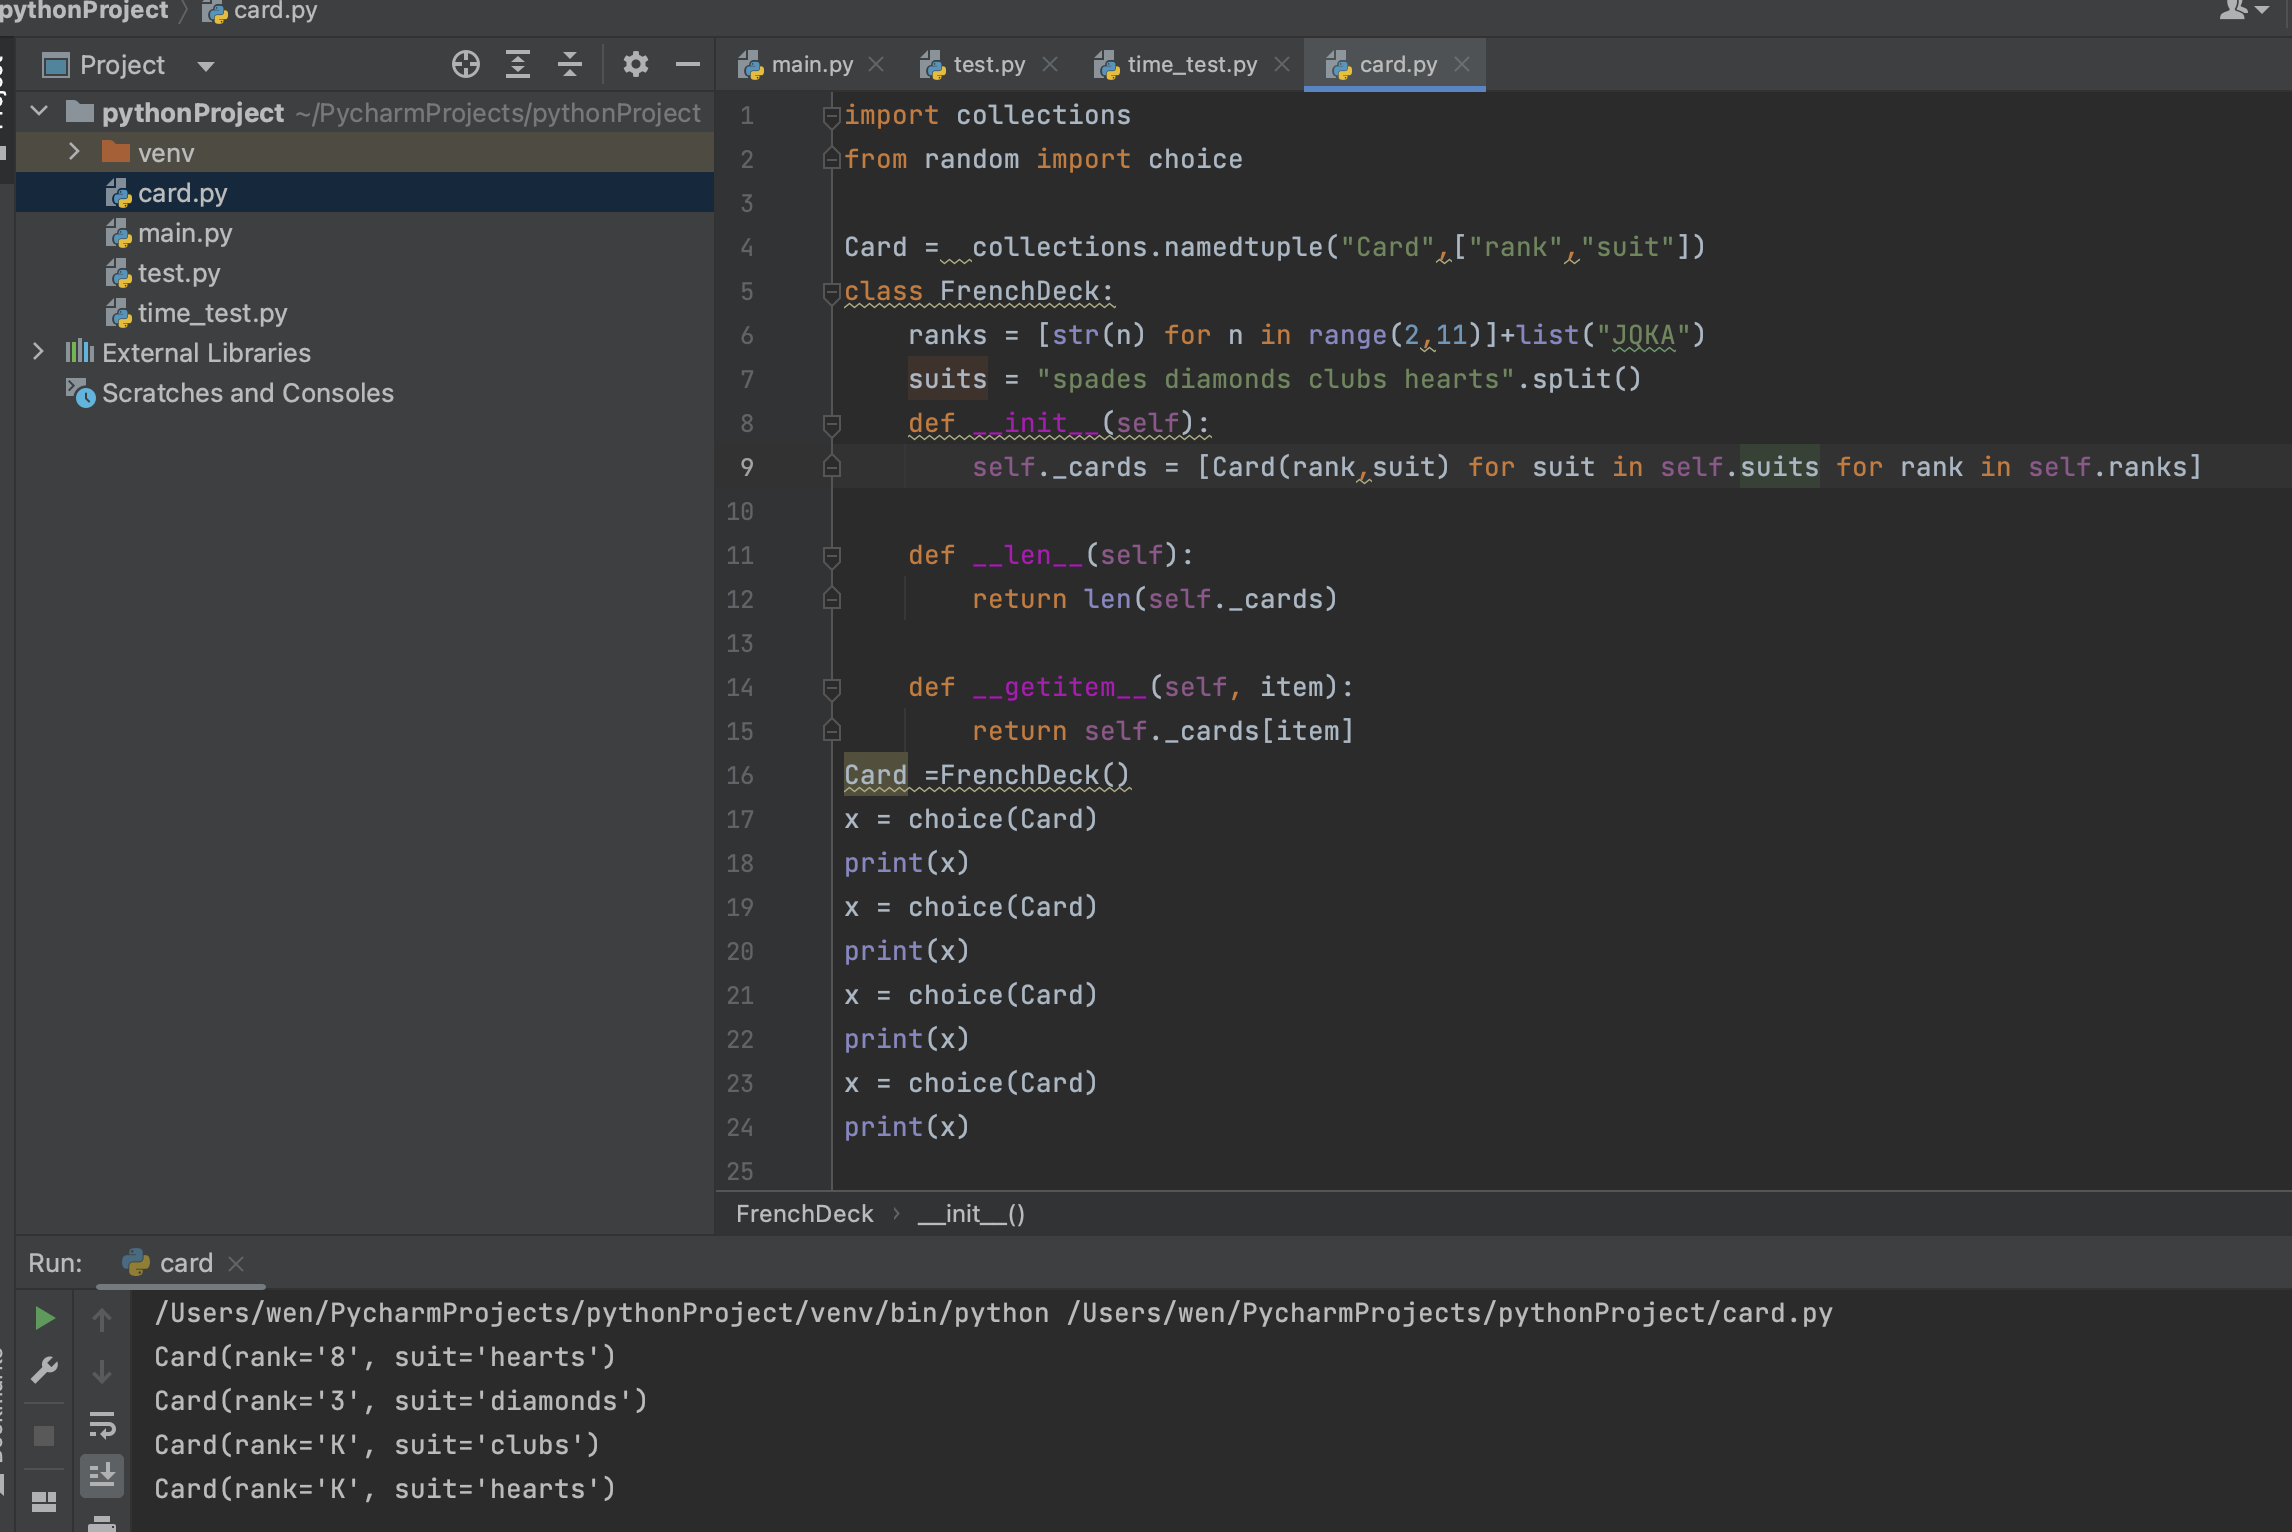2292x1532 pixels.
Task: Click the Stop square icon in Run panel
Action: 44,1436
